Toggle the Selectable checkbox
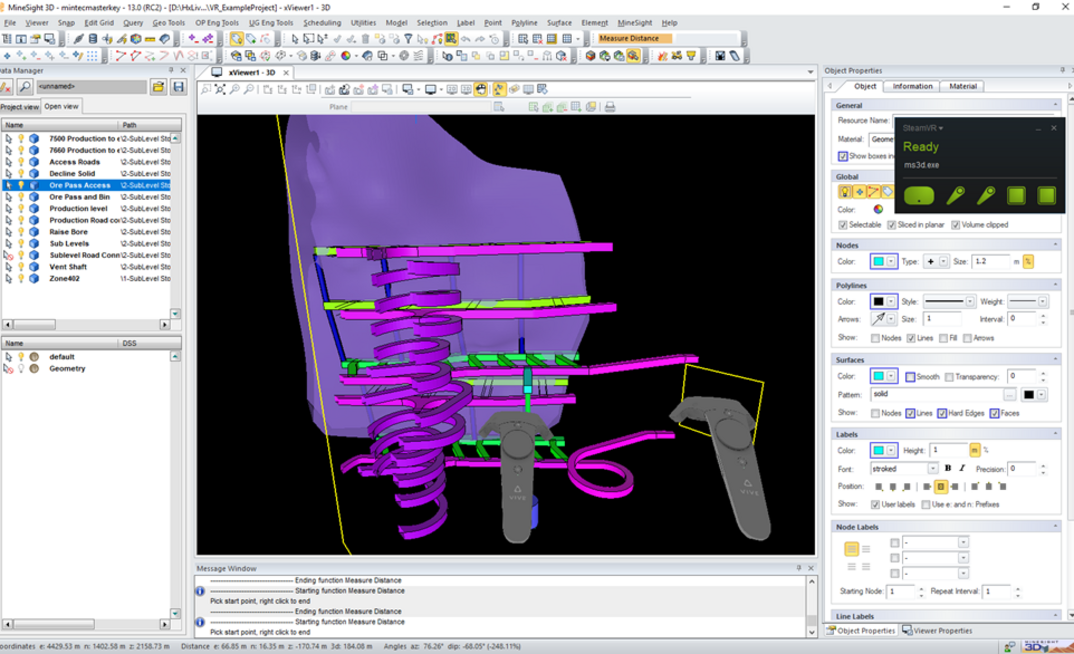Screen dimensions: 1074x654 843,224
